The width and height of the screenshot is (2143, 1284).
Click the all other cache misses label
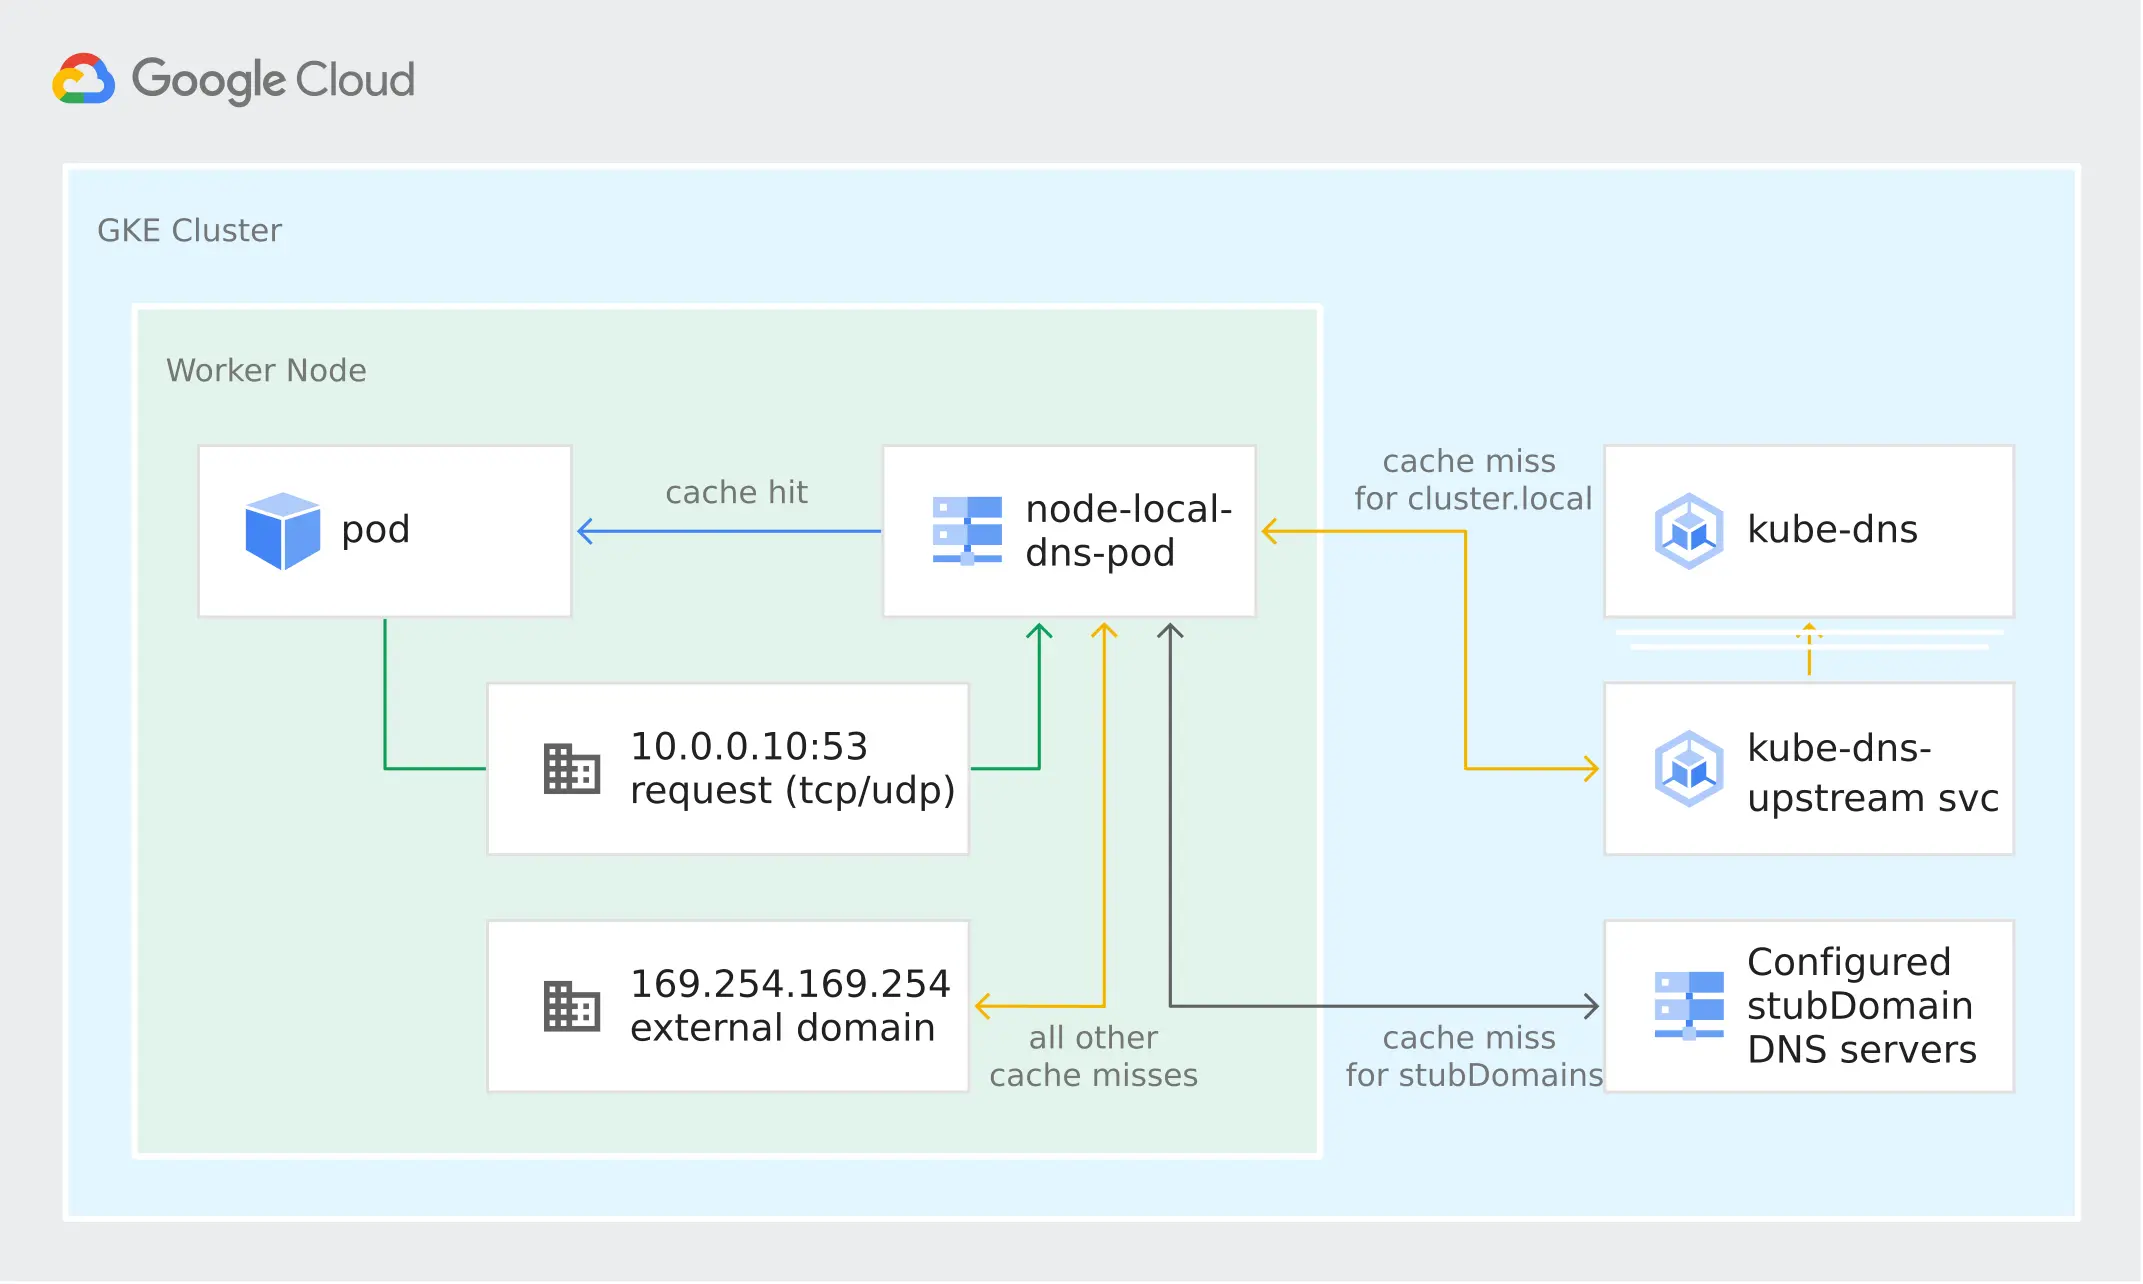click(x=1095, y=1057)
